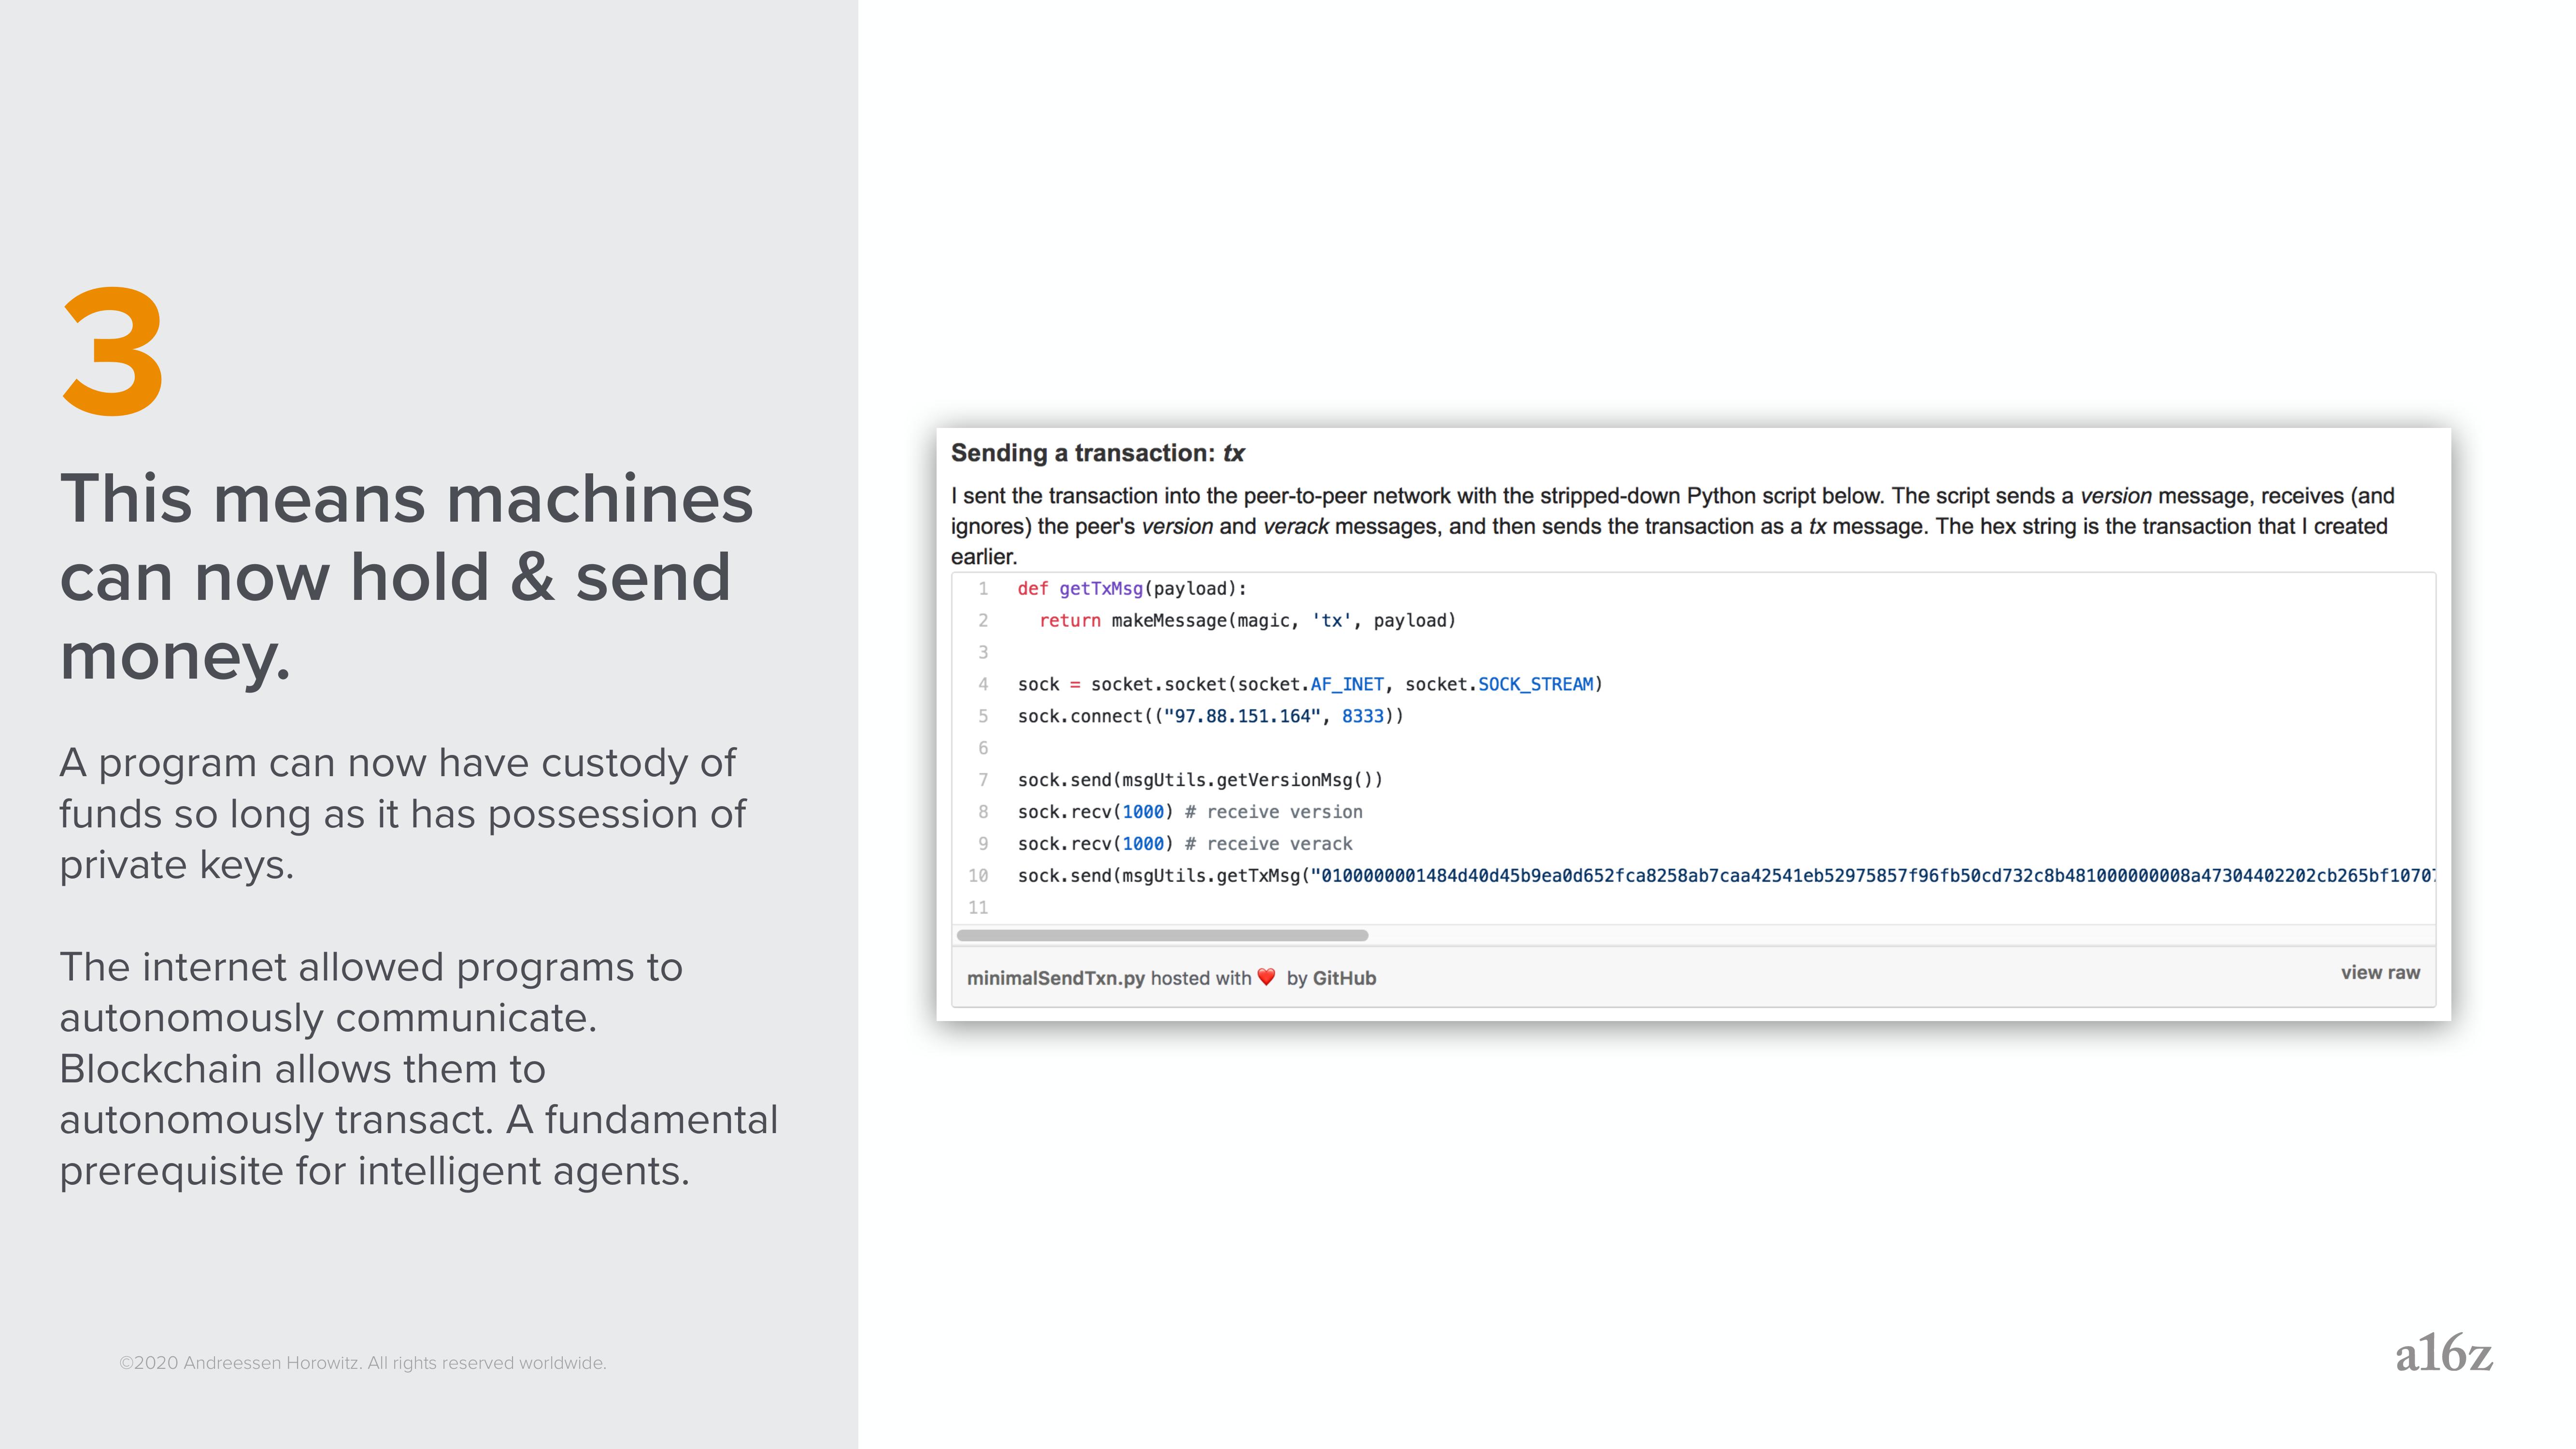
Task: Click the 'A program can now have custody' paragraph
Action: coord(402,813)
